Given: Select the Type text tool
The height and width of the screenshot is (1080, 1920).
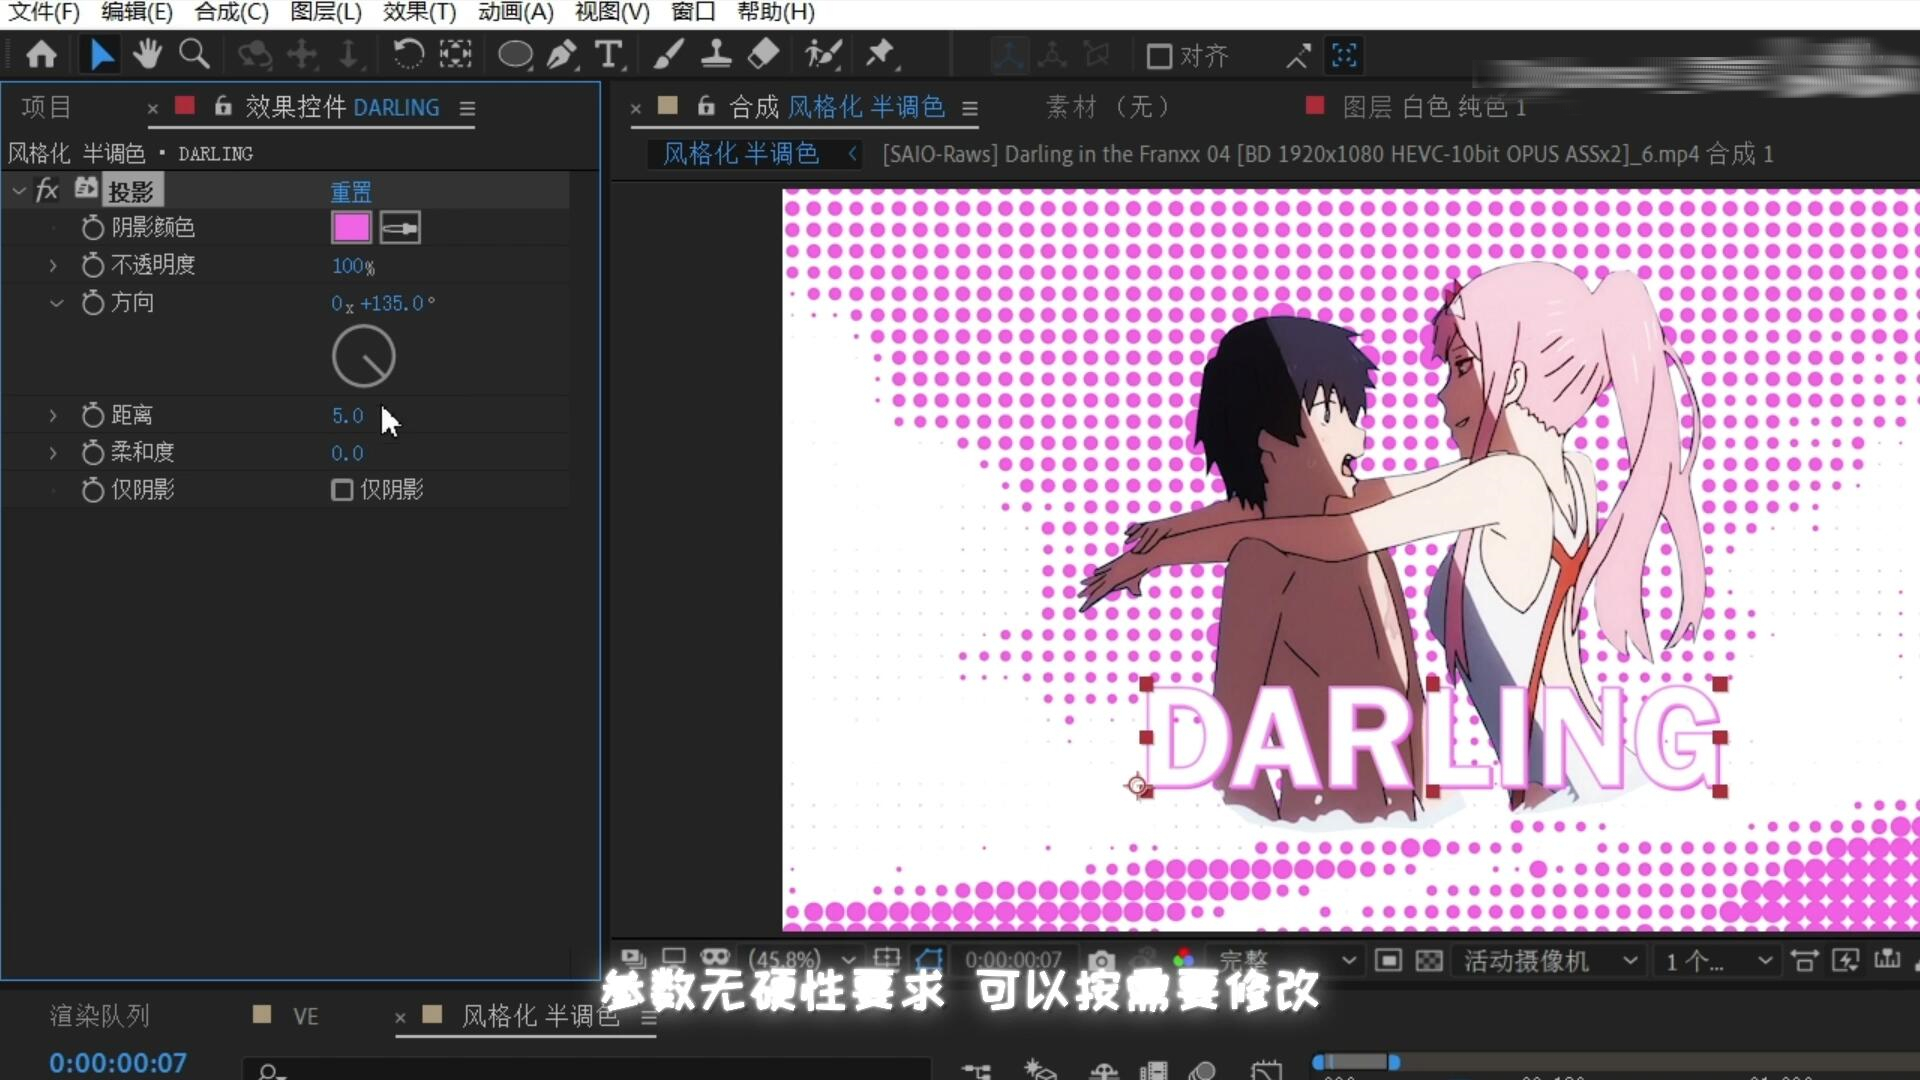Looking at the screenshot, I should [609, 54].
